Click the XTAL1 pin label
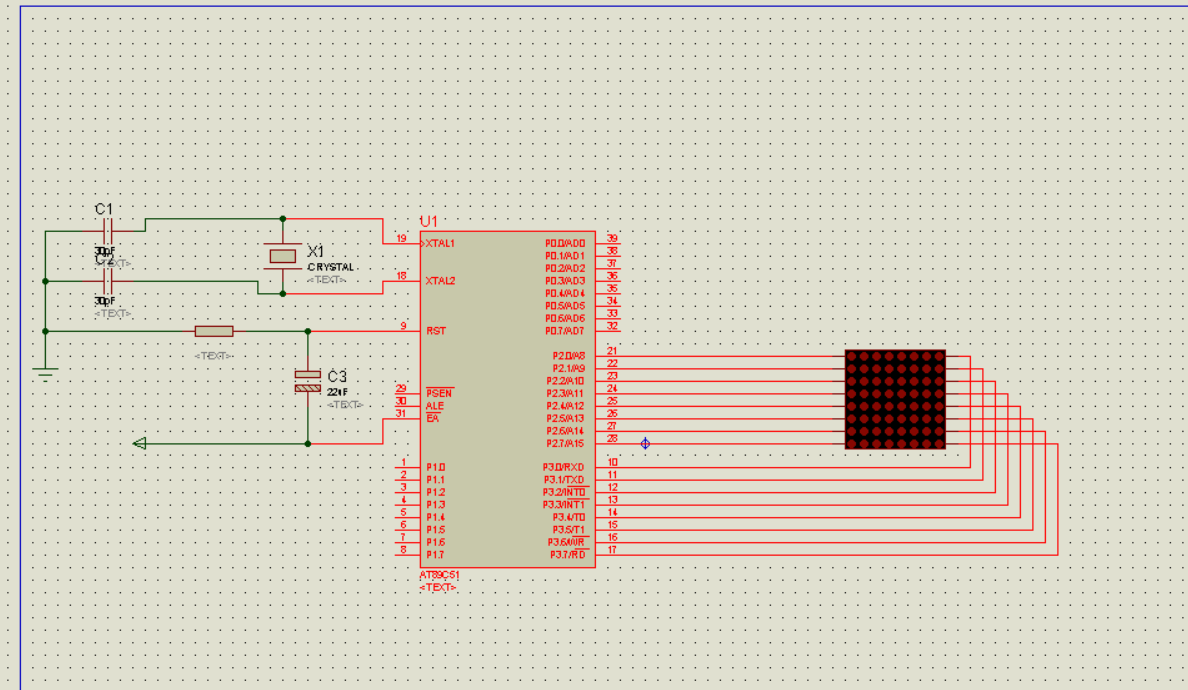 tap(440, 243)
